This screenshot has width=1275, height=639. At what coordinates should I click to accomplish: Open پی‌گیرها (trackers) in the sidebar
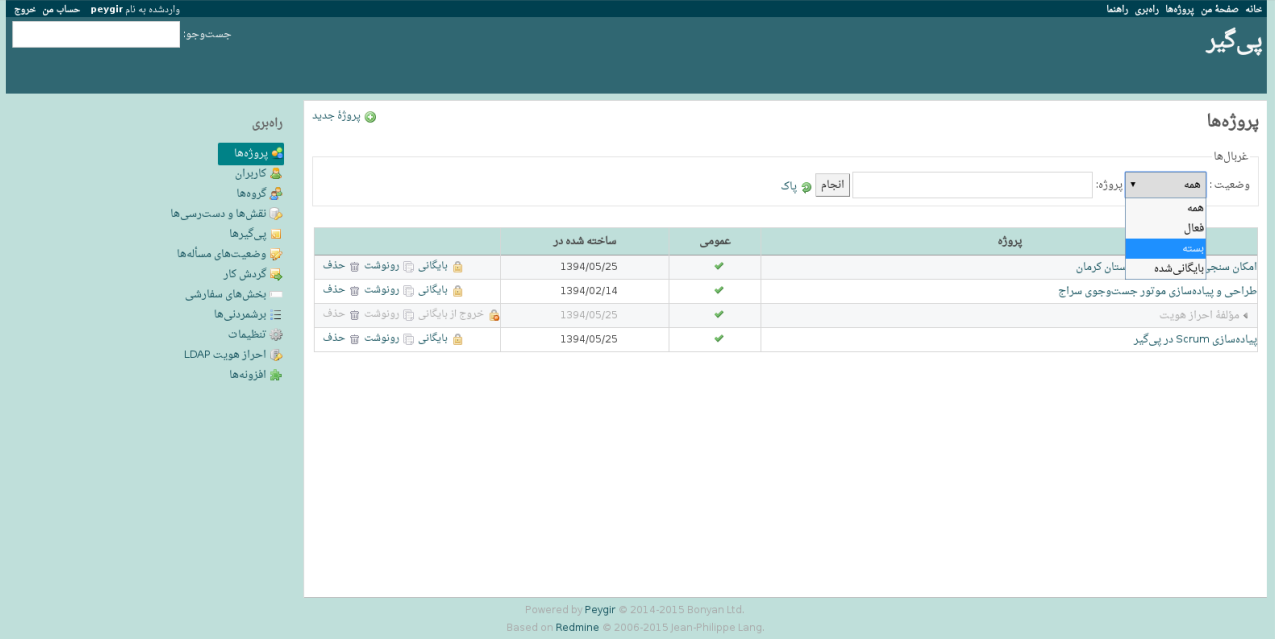[x=255, y=233]
